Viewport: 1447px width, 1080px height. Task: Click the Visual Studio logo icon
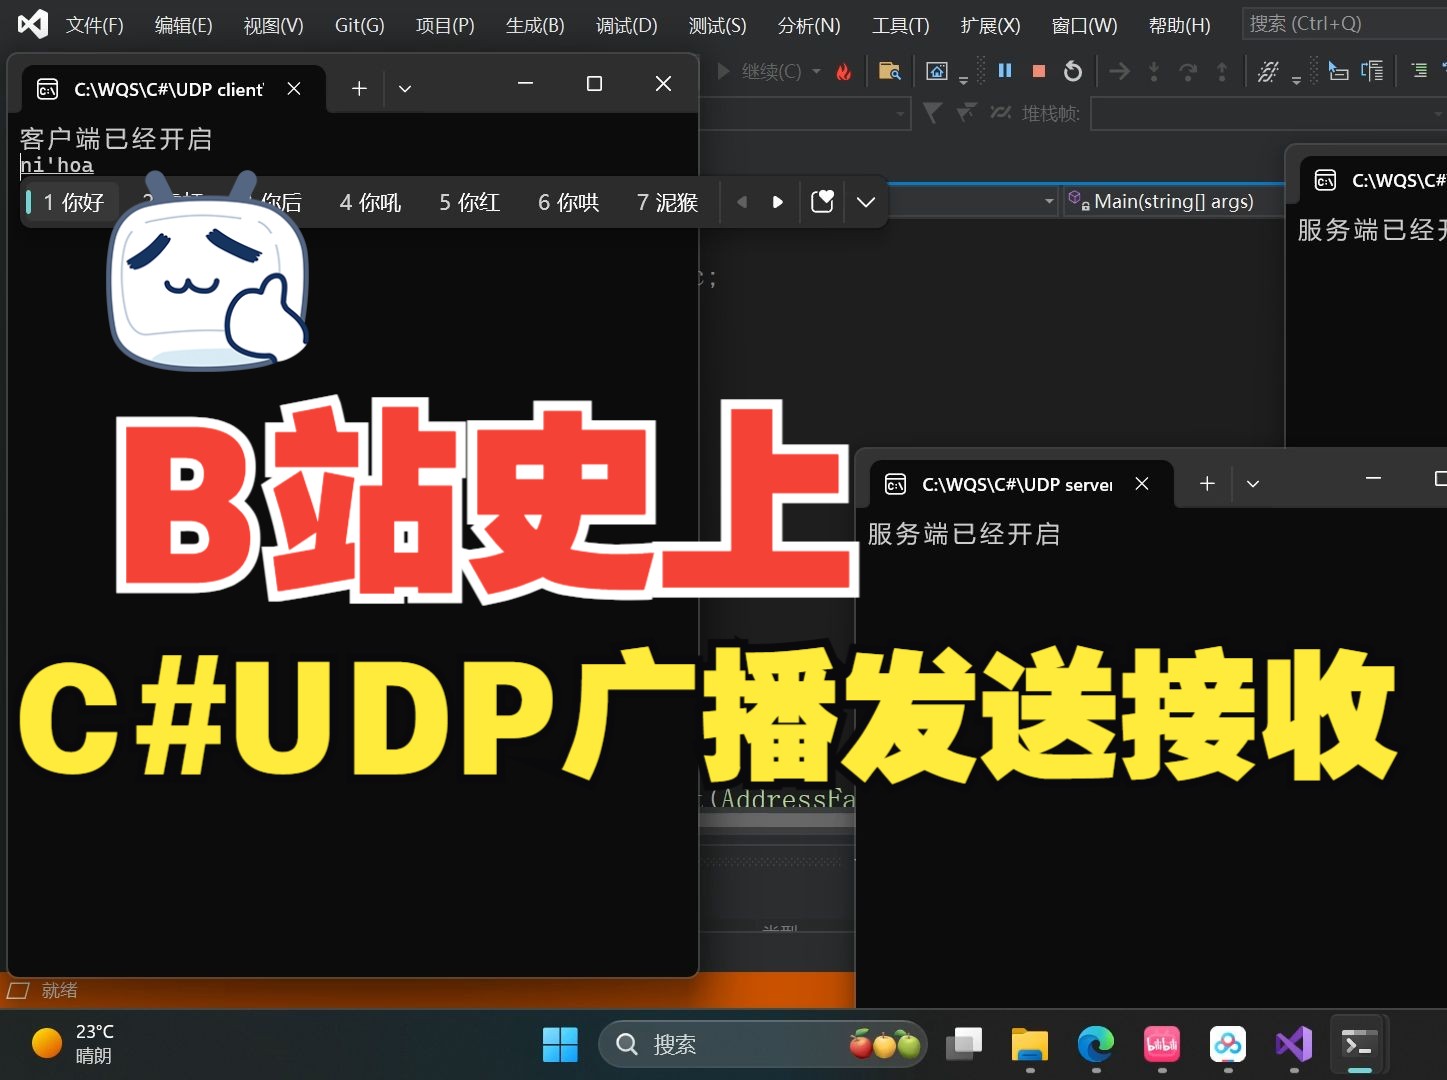pyautogui.click(x=32, y=24)
